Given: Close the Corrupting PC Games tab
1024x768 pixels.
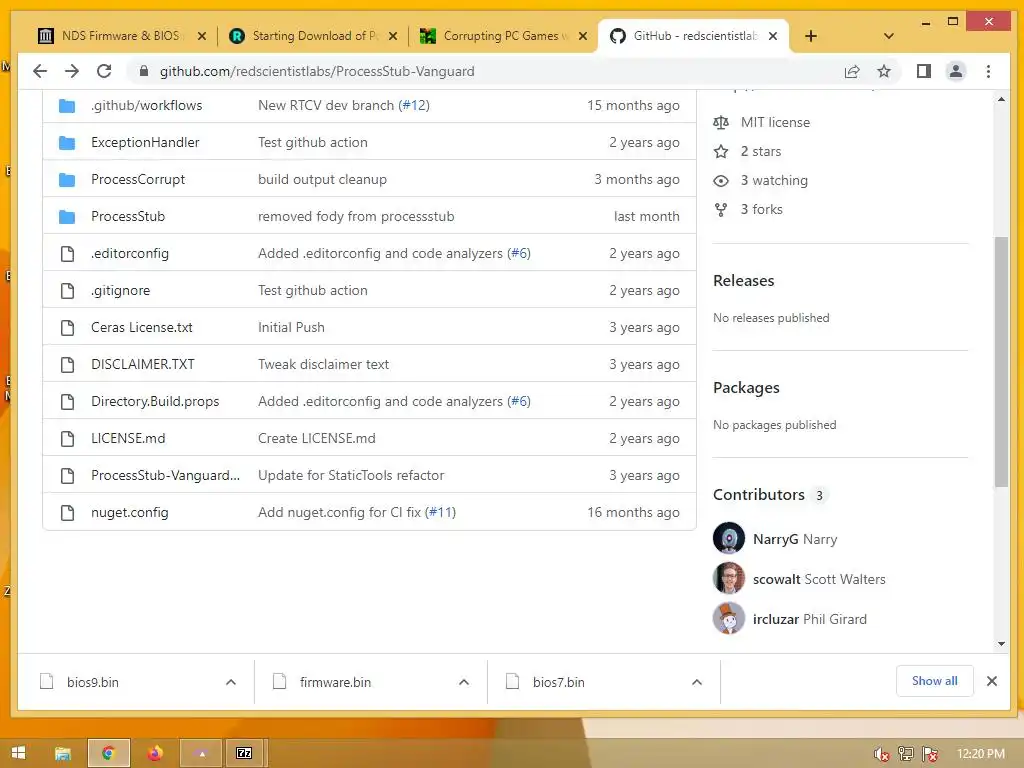Looking at the screenshot, I should point(583,36).
